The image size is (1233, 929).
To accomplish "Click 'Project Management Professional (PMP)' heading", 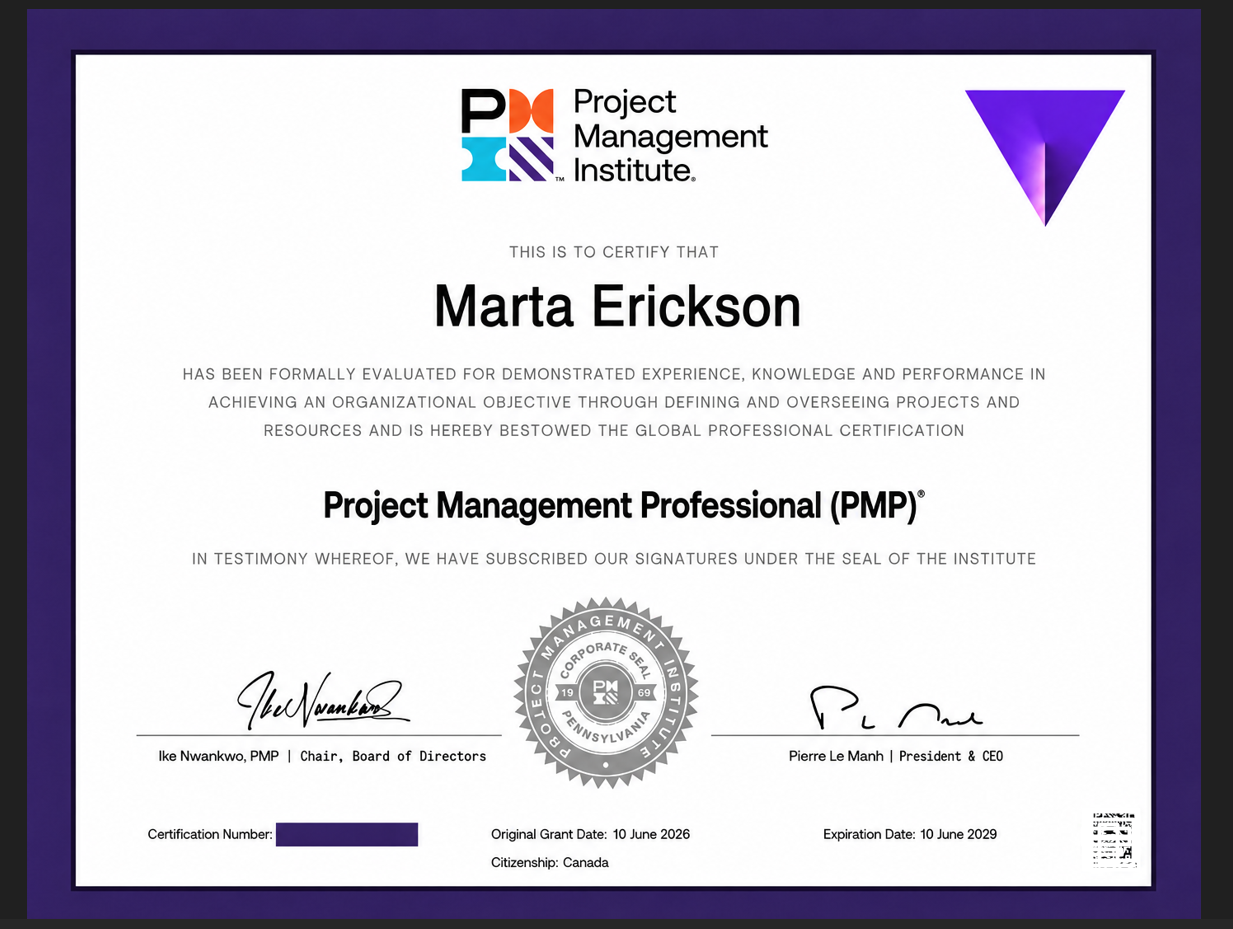I will (x=623, y=506).
